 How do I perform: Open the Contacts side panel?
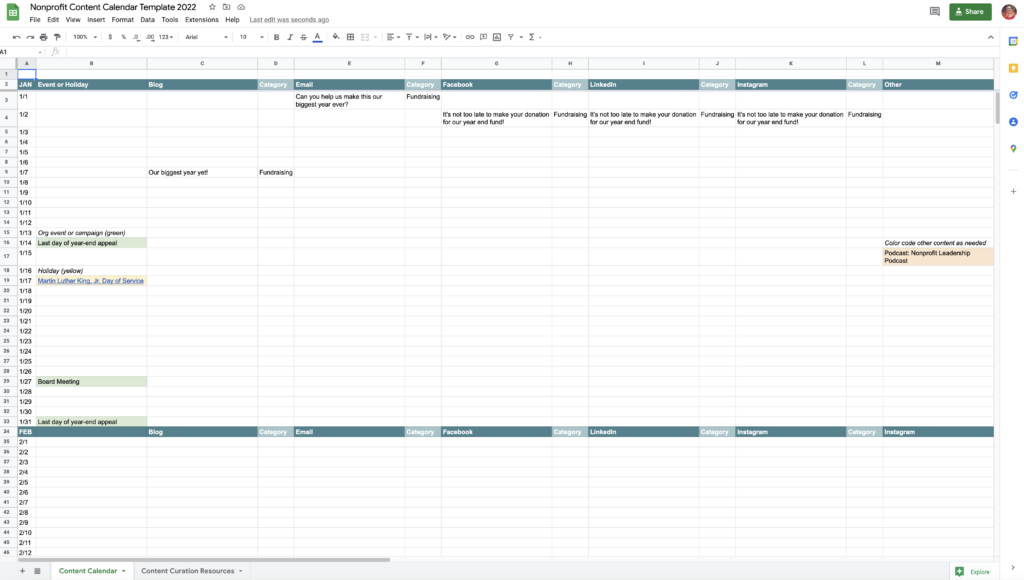(x=1013, y=121)
